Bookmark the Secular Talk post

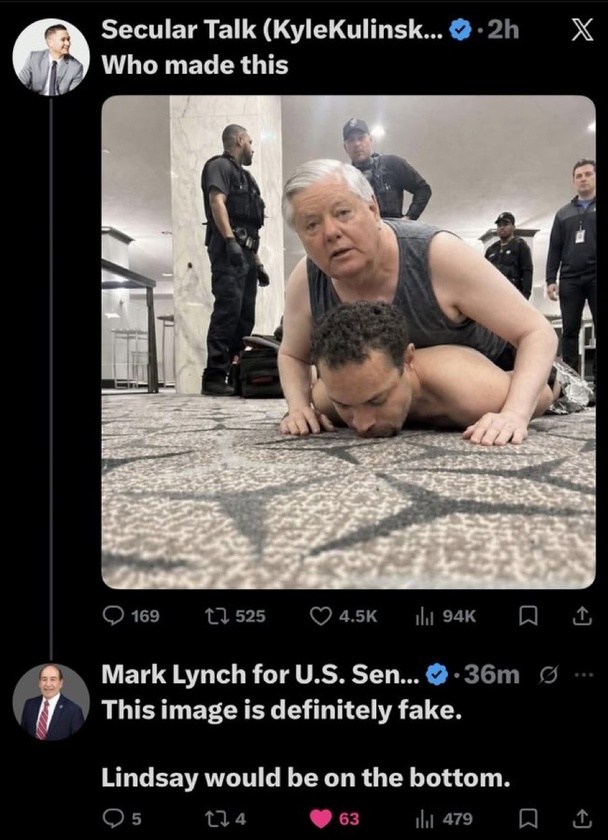pyautogui.click(x=528, y=616)
